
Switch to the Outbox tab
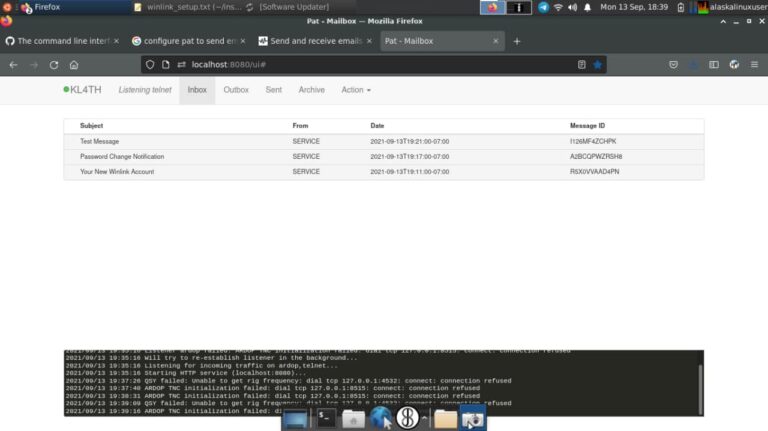pos(236,90)
